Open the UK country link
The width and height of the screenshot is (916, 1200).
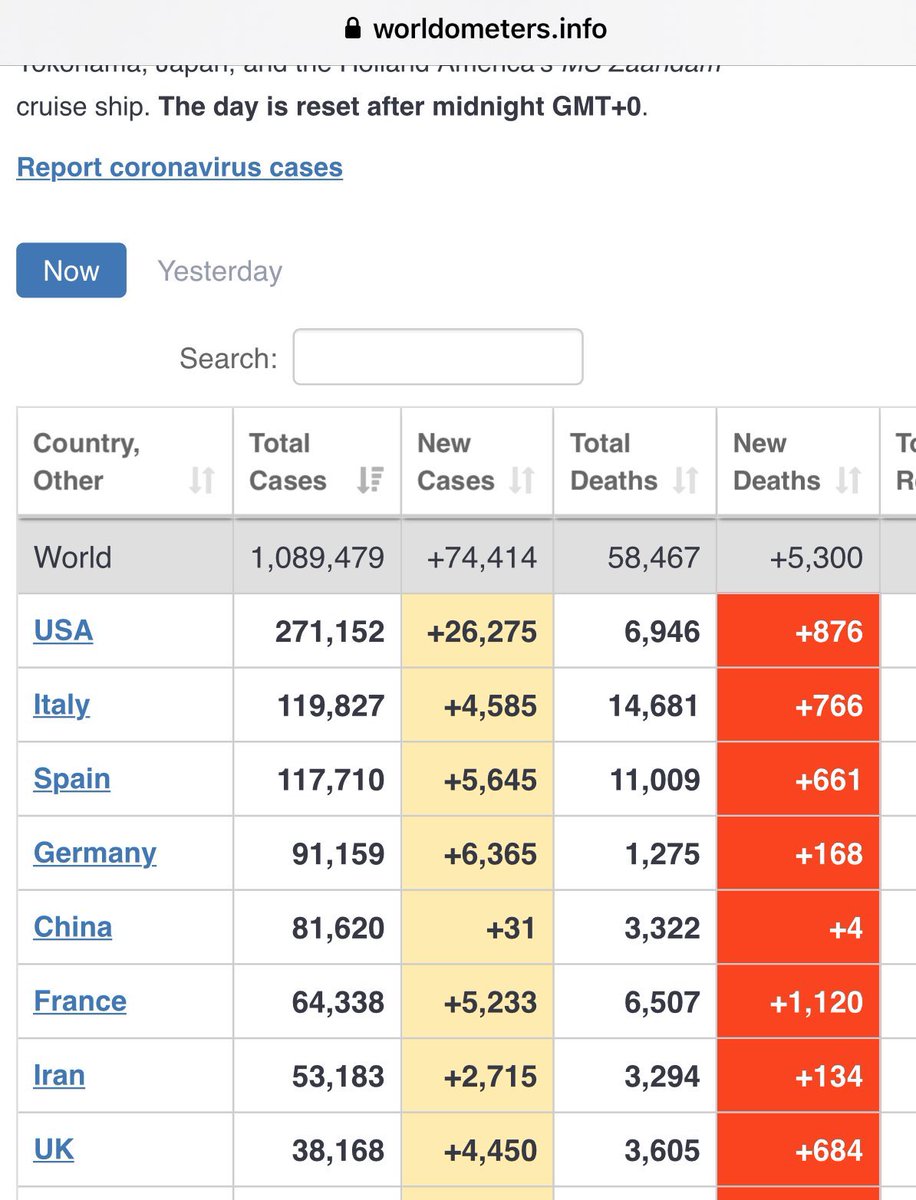54,1149
